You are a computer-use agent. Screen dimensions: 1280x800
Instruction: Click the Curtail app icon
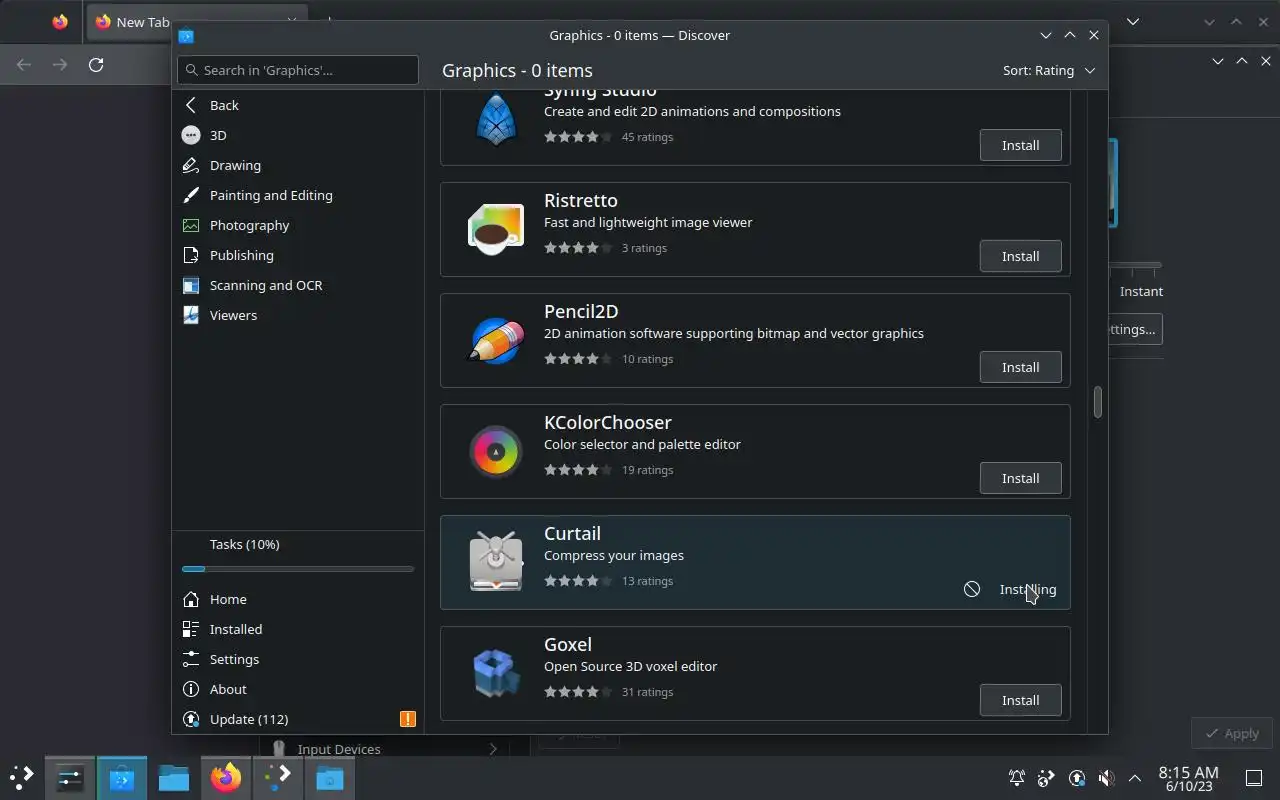(x=496, y=562)
